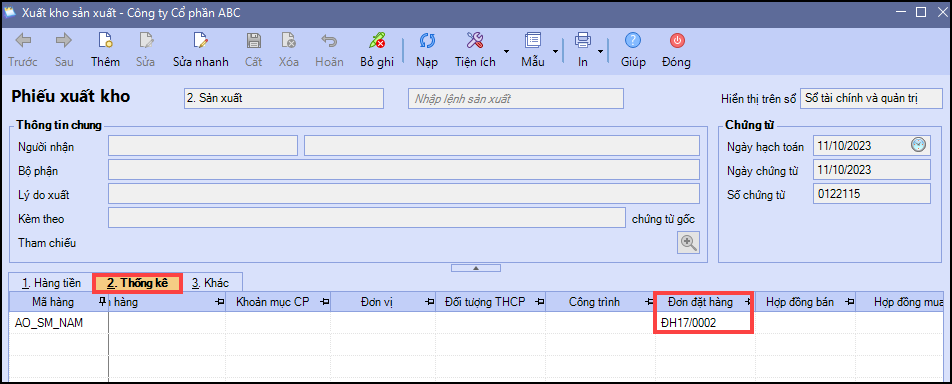Switch to 1. Hàng tiền tab

coord(50,283)
